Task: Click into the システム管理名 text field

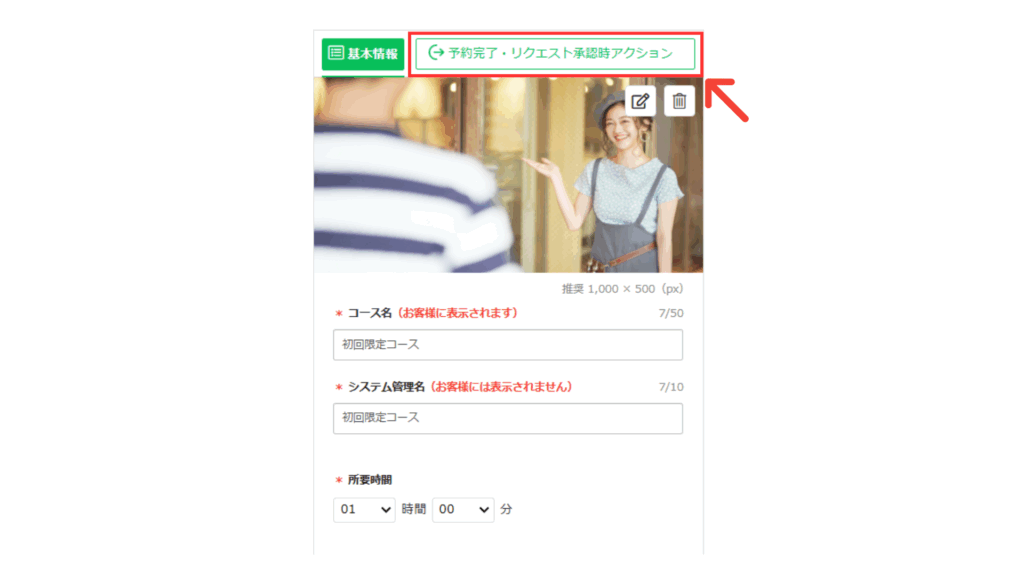Action: [x=507, y=418]
